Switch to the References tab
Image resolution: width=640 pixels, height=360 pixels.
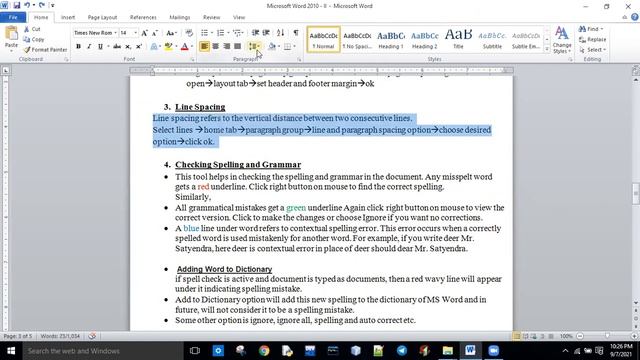[143, 17]
